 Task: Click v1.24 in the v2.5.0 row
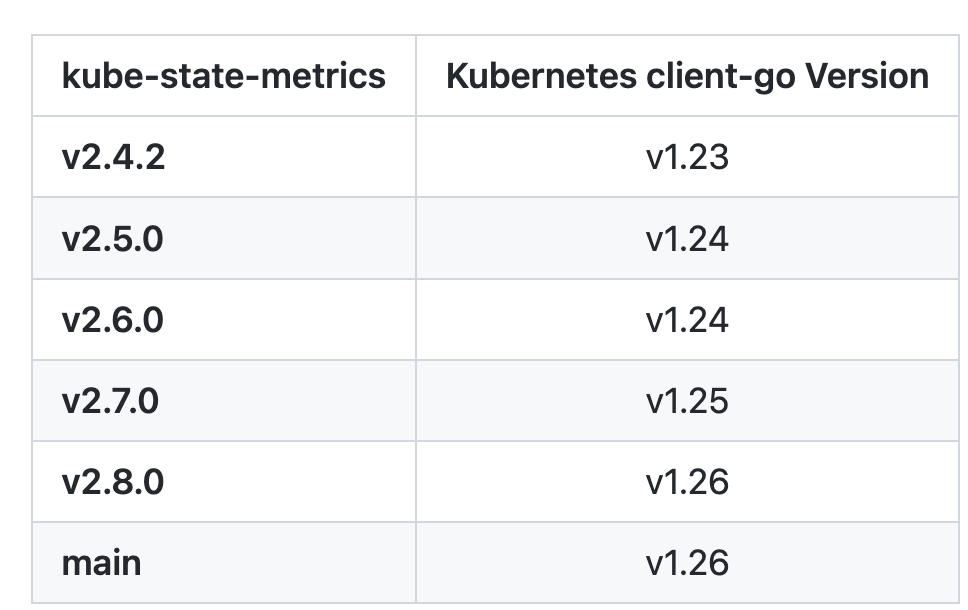(687, 239)
